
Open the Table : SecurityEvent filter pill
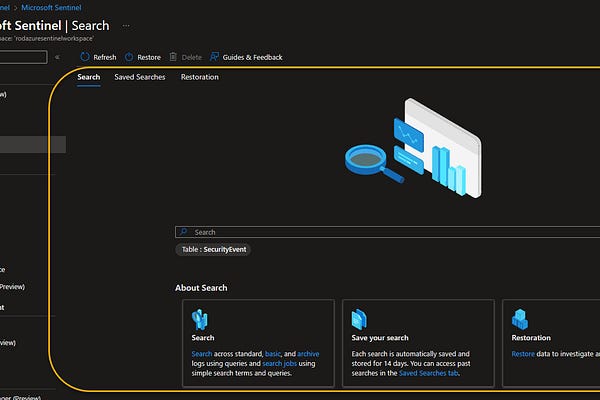214,250
